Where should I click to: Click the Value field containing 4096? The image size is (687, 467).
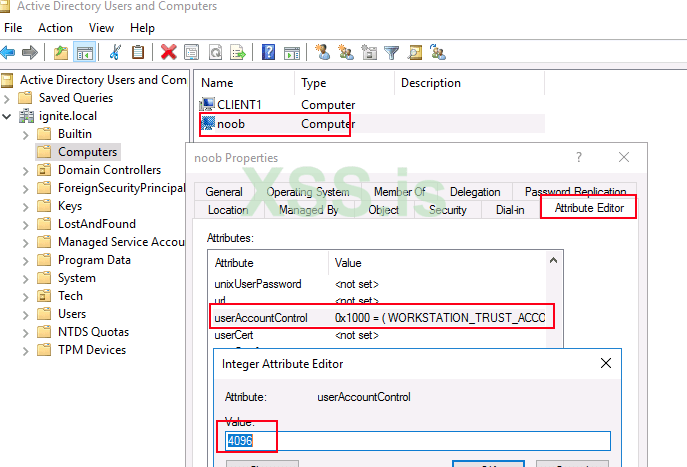pos(418,441)
